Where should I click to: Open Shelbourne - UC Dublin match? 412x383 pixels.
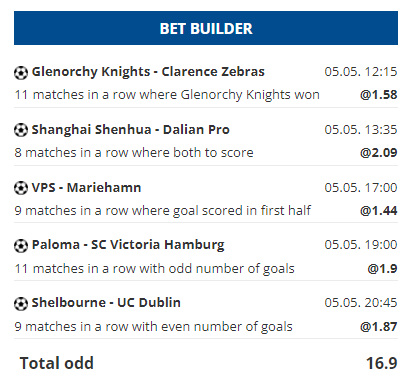click(x=106, y=303)
